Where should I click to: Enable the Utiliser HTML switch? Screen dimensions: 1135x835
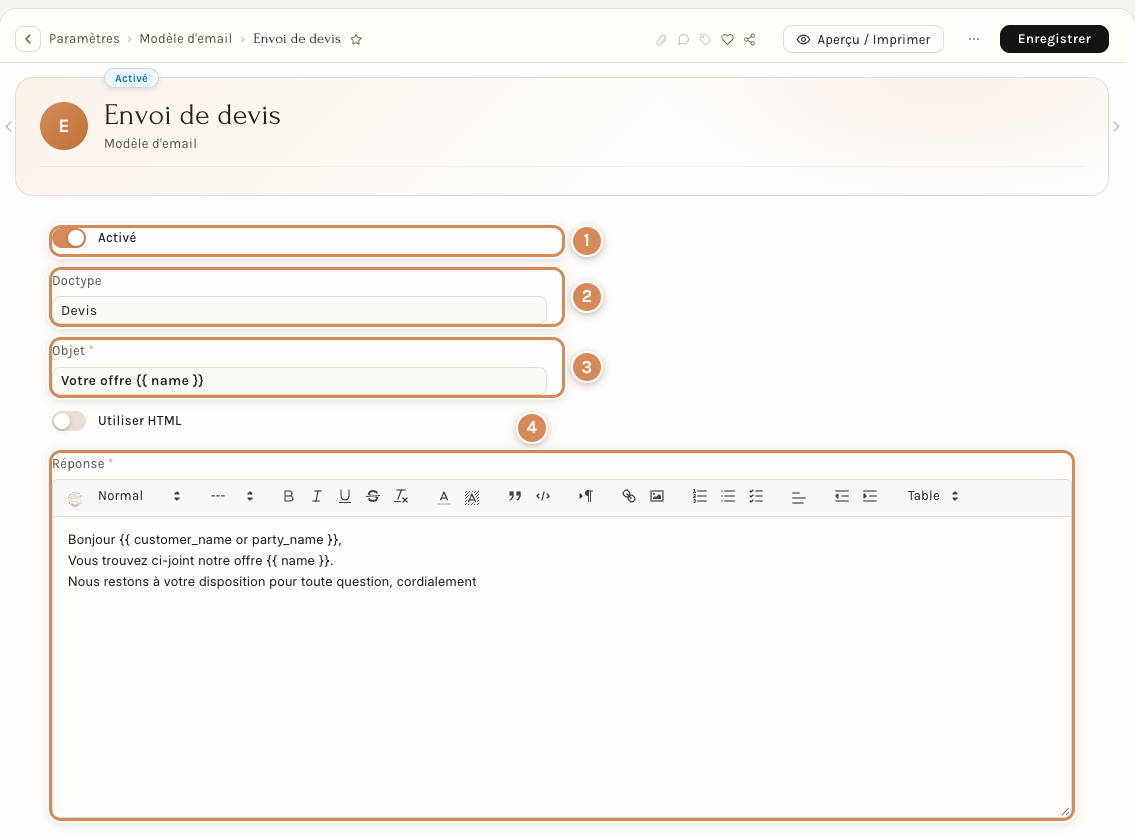tap(69, 421)
